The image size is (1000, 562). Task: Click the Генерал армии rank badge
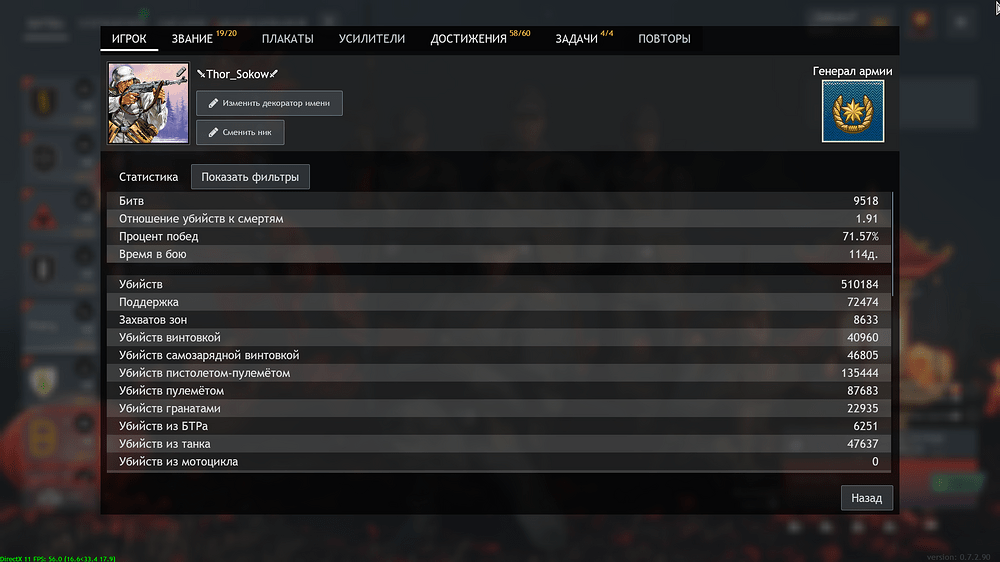point(852,112)
